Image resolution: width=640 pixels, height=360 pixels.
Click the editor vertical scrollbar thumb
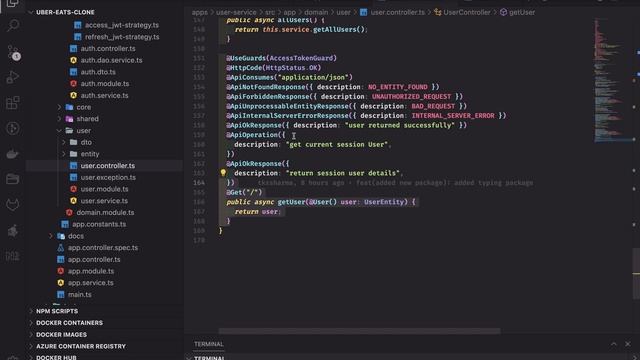coord(636,273)
